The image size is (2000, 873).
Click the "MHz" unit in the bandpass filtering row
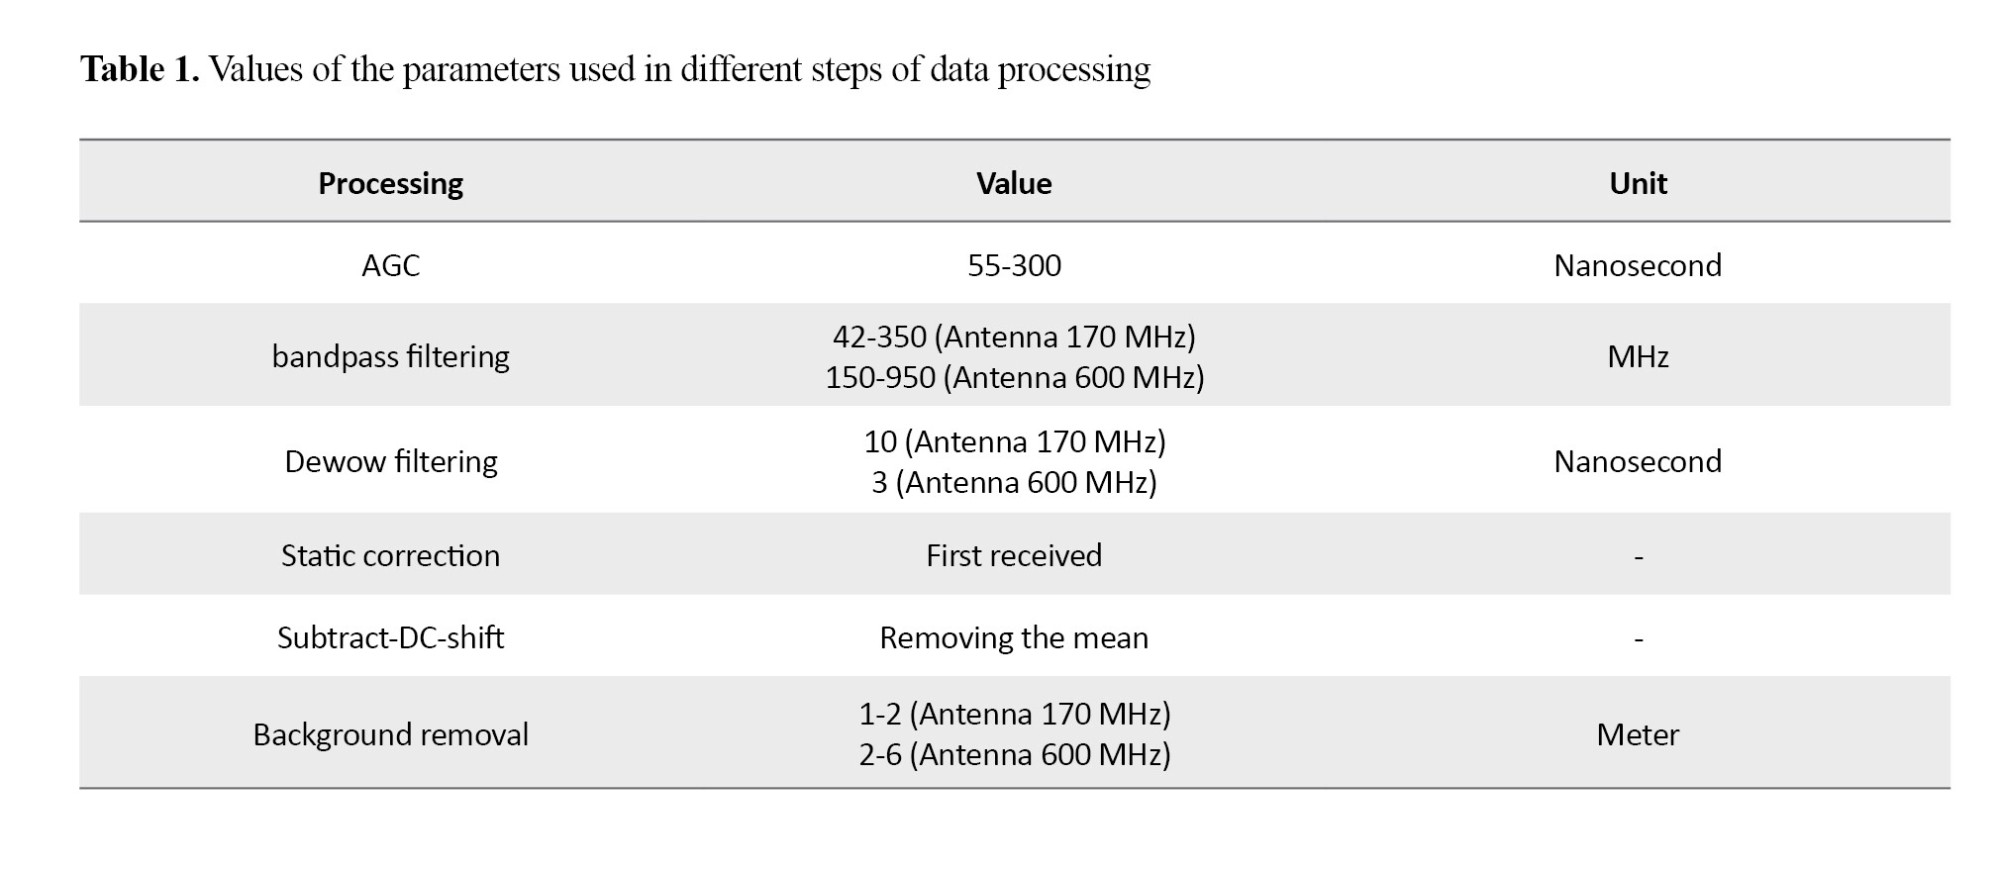(x=1638, y=356)
